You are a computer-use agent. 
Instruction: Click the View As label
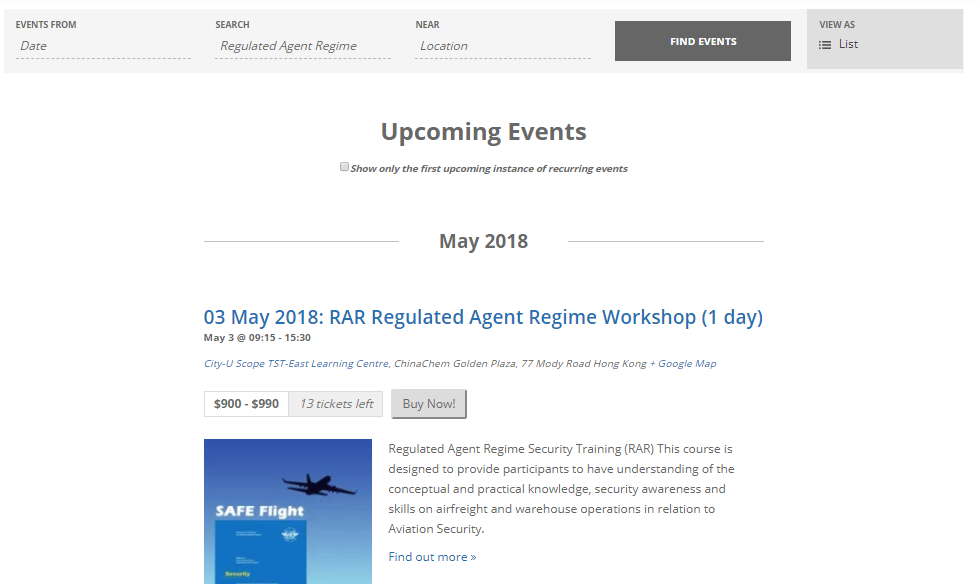[837, 25]
